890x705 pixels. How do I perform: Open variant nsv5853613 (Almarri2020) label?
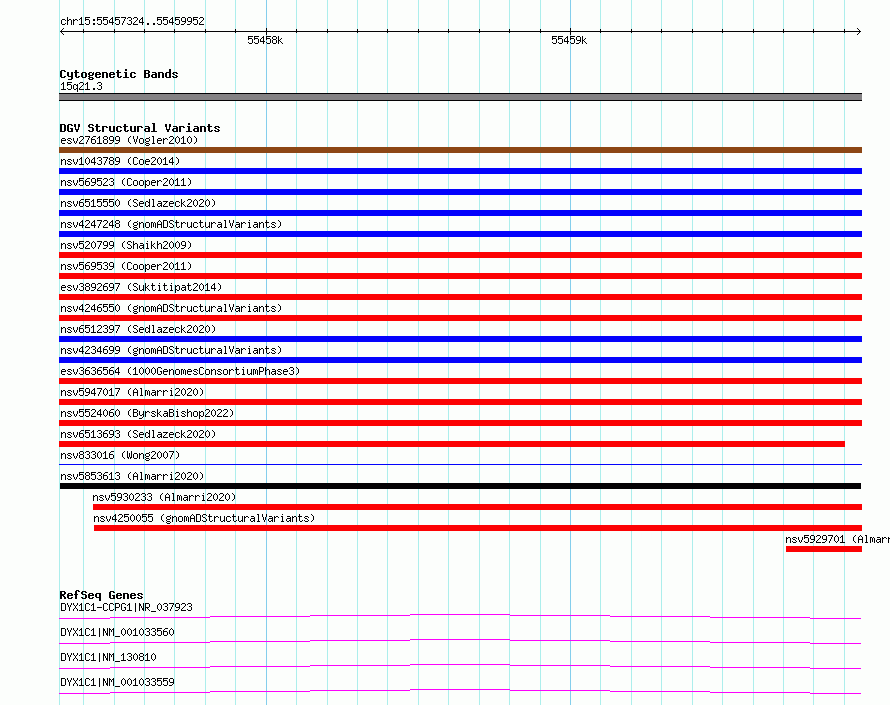point(132,476)
